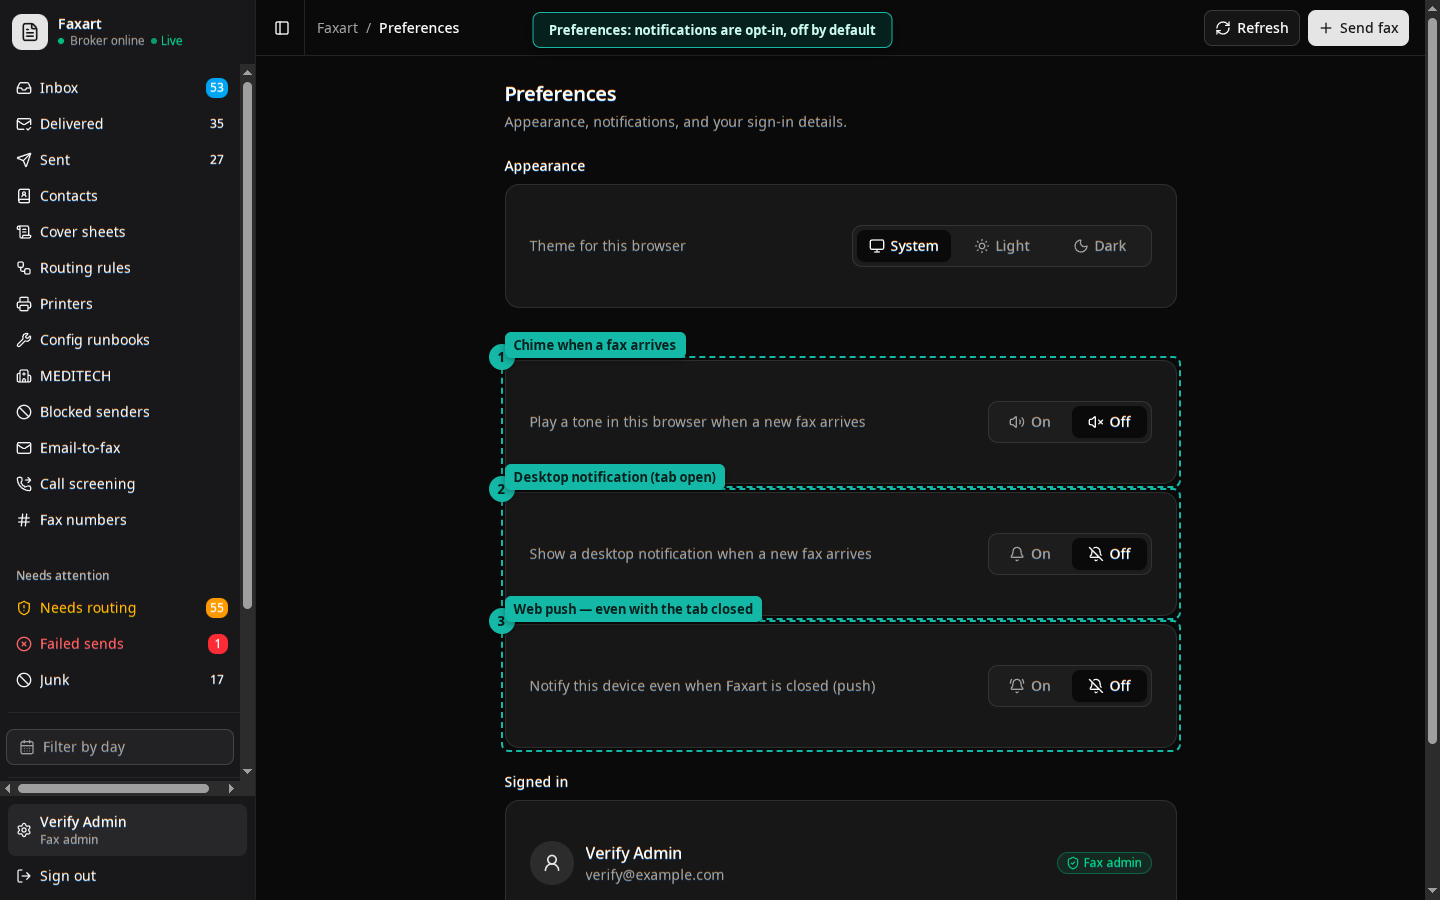Screen dimensions: 1440x900
Task: Click the Junk ban icon
Action: 24,680
